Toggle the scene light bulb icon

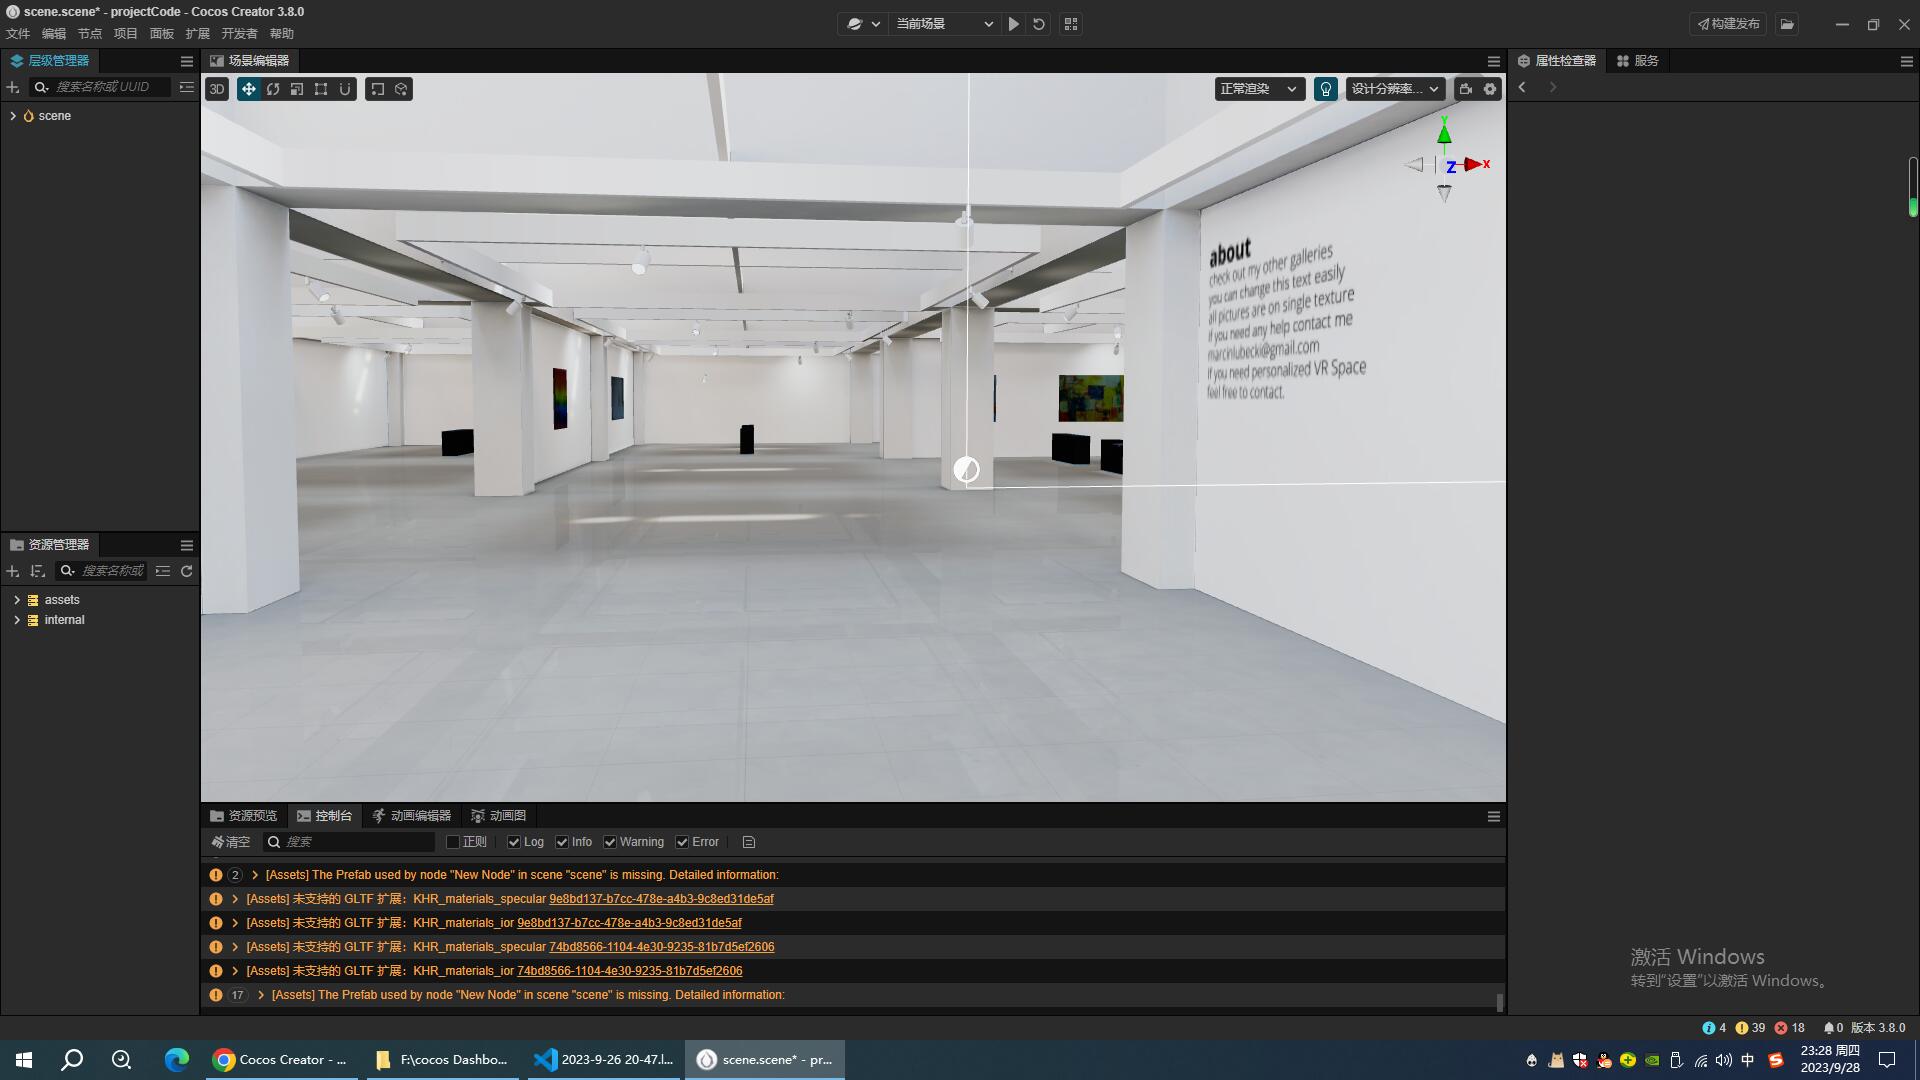coord(1326,89)
